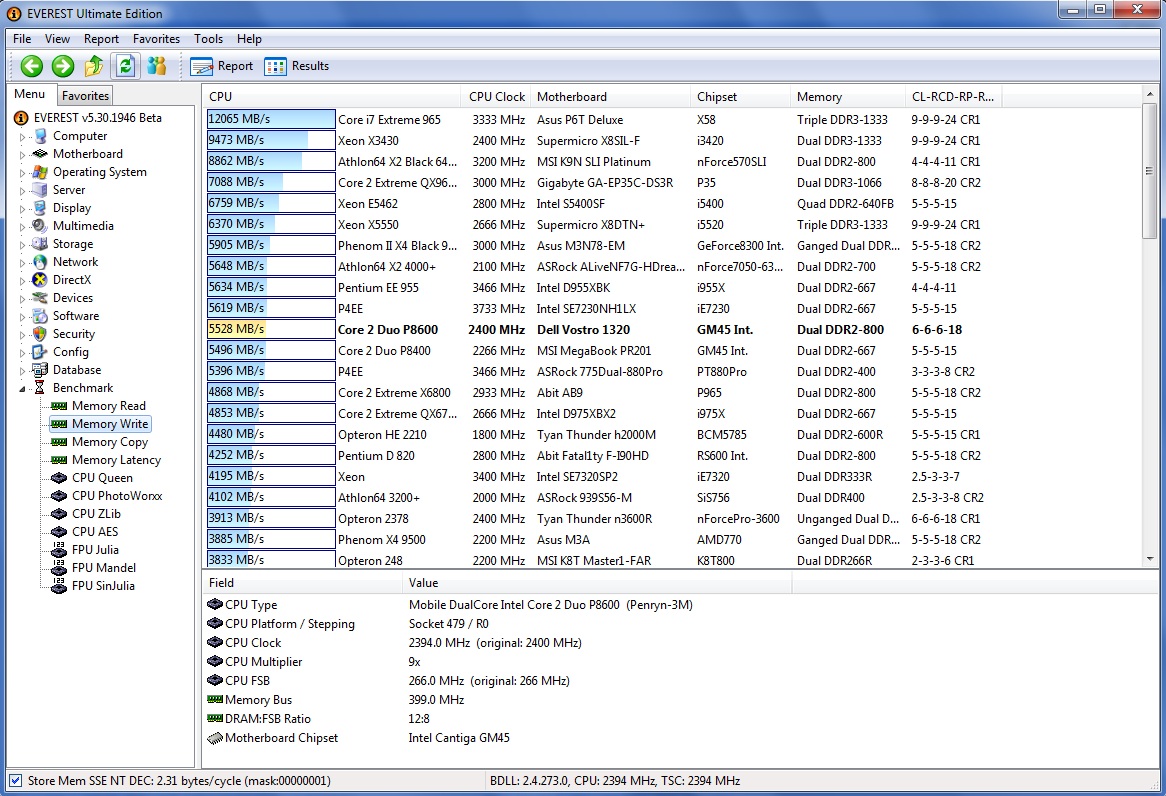This screenshot has height=796, width=1166.
Task: Select the Benchmark hourglass icon
Action: pyautogui.click(x=40, y=388)
